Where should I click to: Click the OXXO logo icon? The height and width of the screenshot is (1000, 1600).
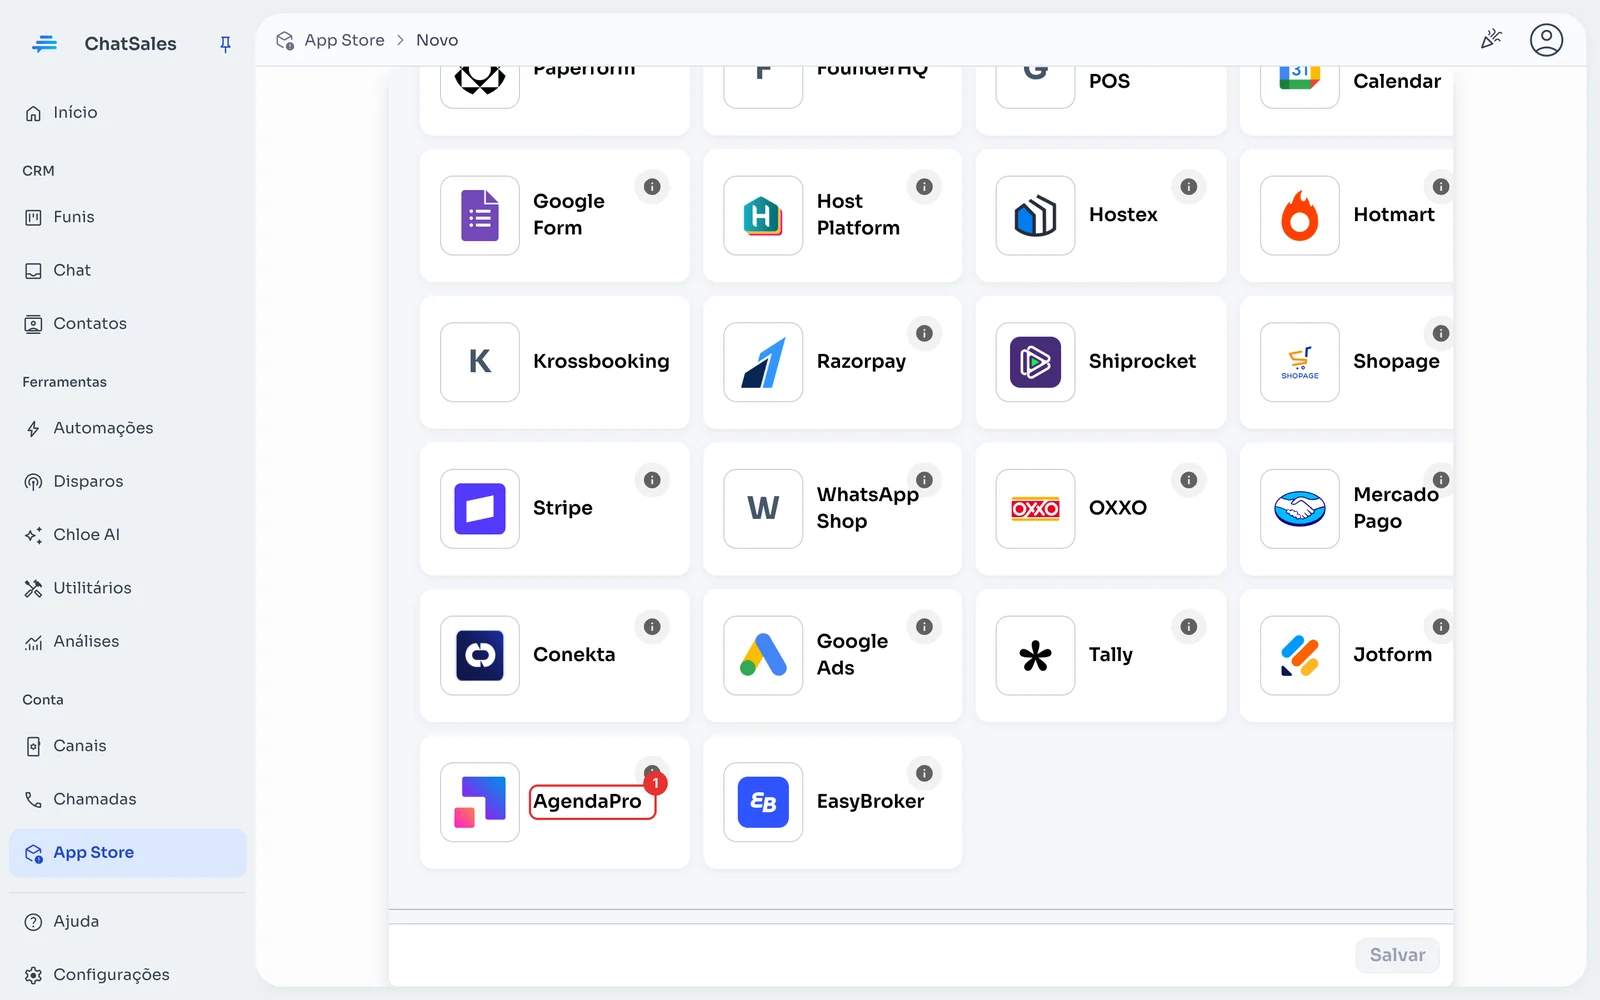pyautogui.click(x=1036, y=509)
